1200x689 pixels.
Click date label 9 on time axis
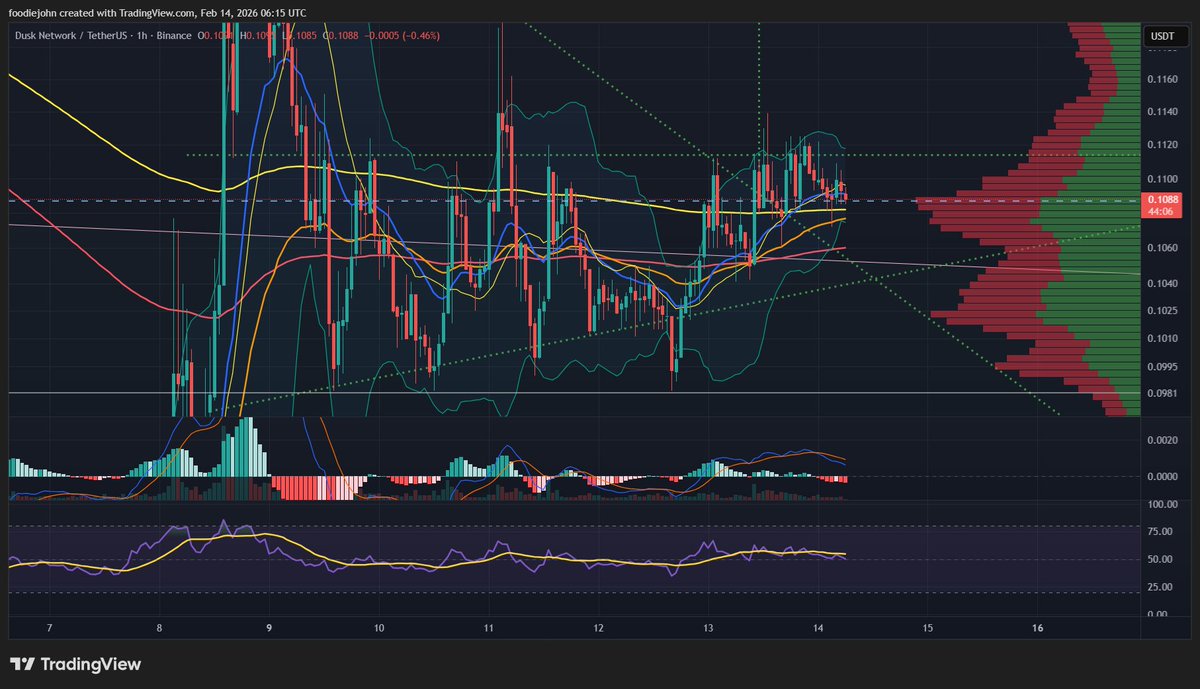pyautogui.click(x=269, y=628)
